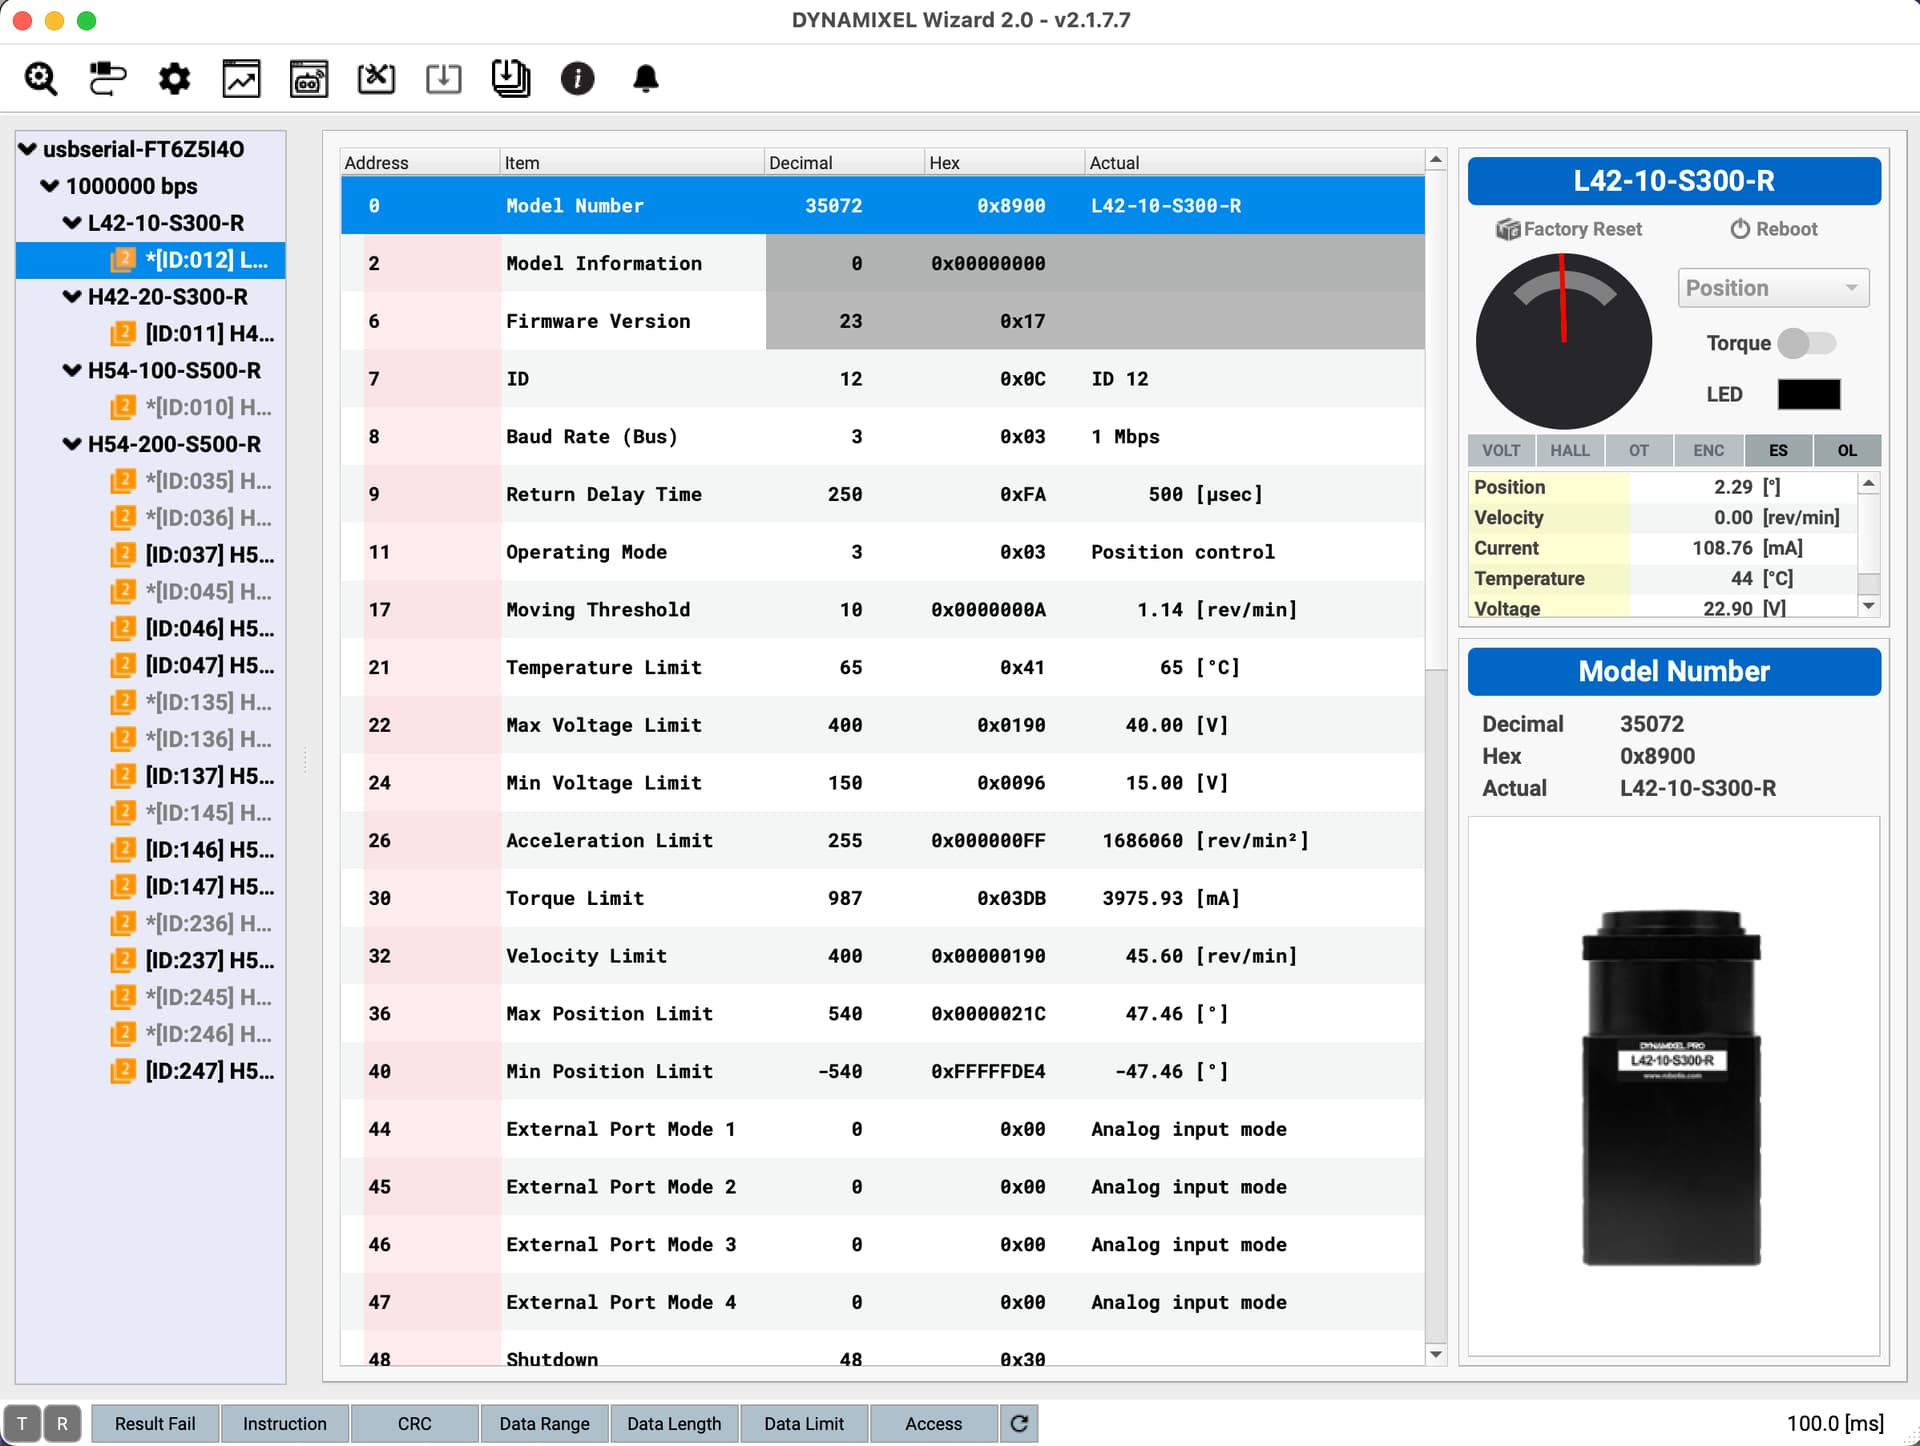Collapse the H54-200-S500-R tree group
Viewport: 1920px width, 1446px height.
point(72,444)
